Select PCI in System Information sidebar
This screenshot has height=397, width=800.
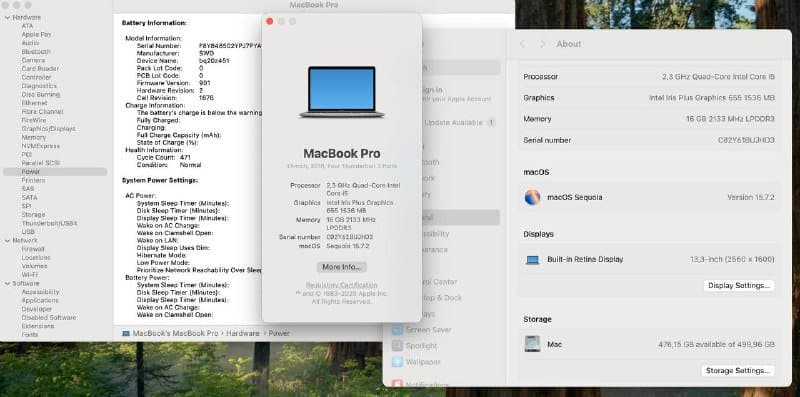click(27, 155)
